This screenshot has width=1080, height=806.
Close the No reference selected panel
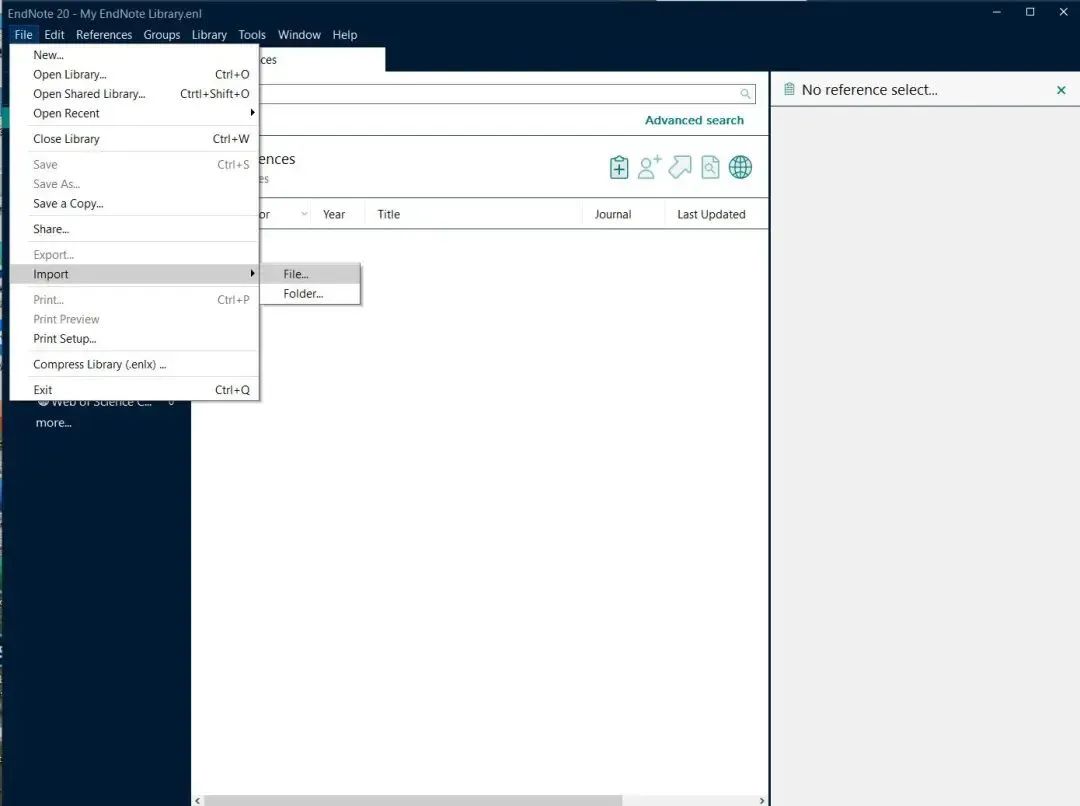(1061, 90)
